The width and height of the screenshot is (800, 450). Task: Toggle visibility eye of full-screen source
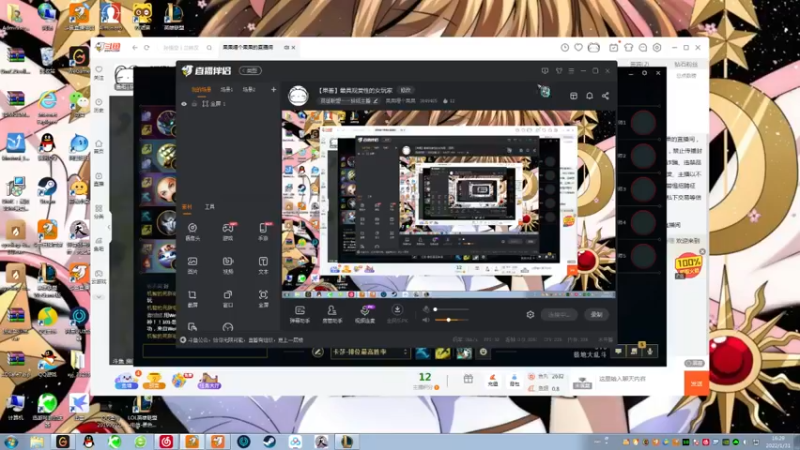pyautogui.click(x=184, y=104)
